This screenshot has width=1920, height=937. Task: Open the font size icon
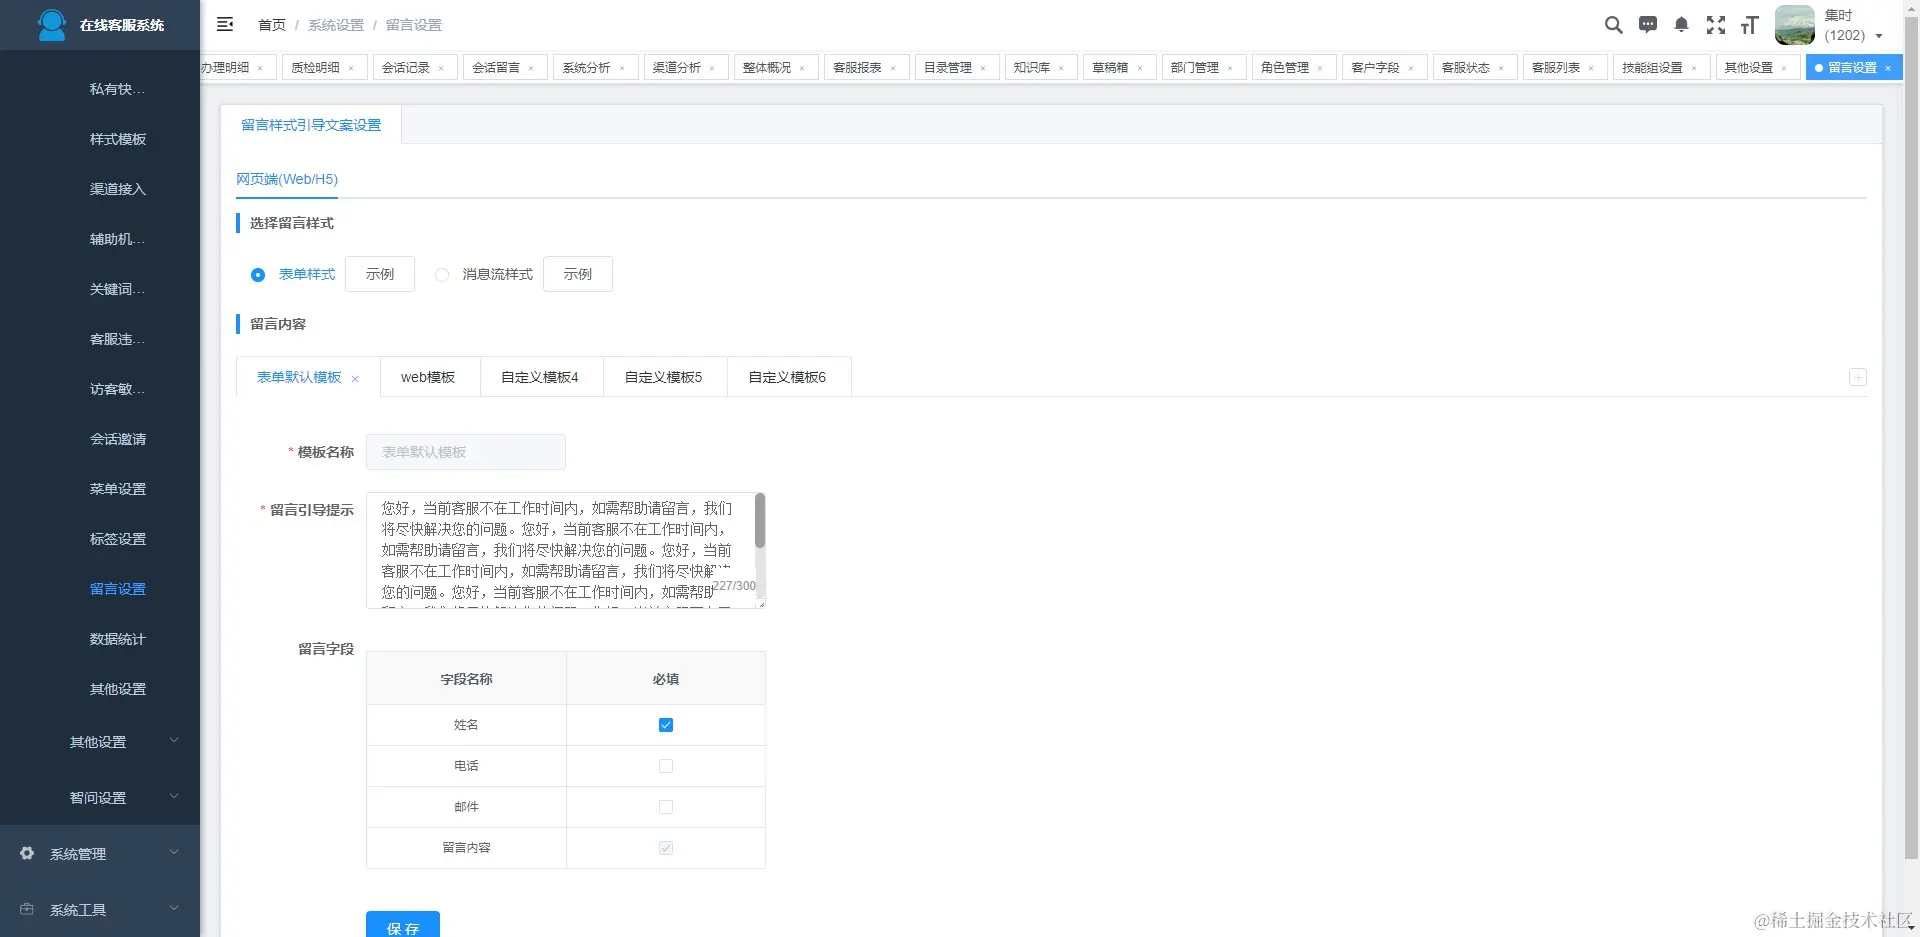point(1749,25)
